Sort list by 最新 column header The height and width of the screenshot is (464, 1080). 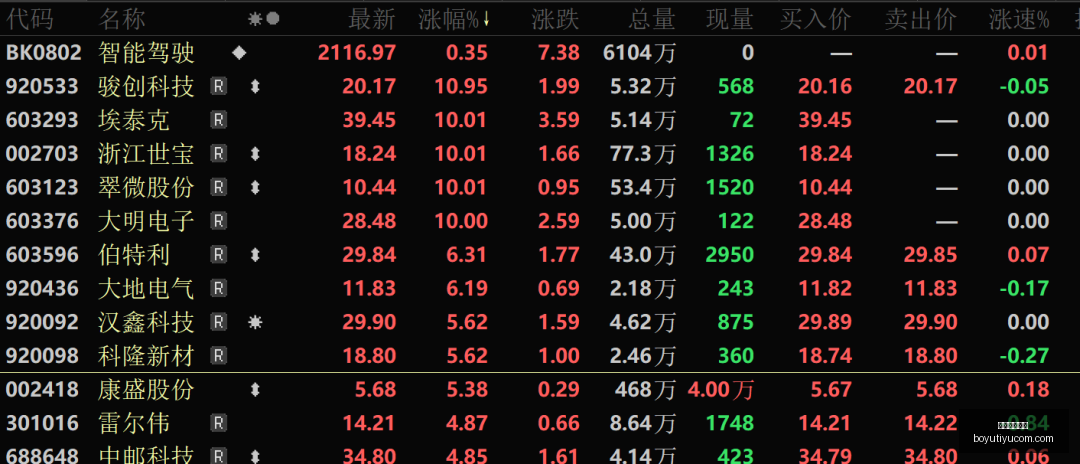(x=372, y=20)
